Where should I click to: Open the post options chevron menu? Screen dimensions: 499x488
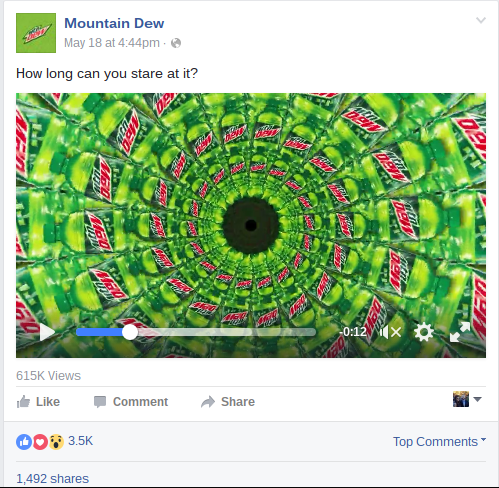coord(481,20)
